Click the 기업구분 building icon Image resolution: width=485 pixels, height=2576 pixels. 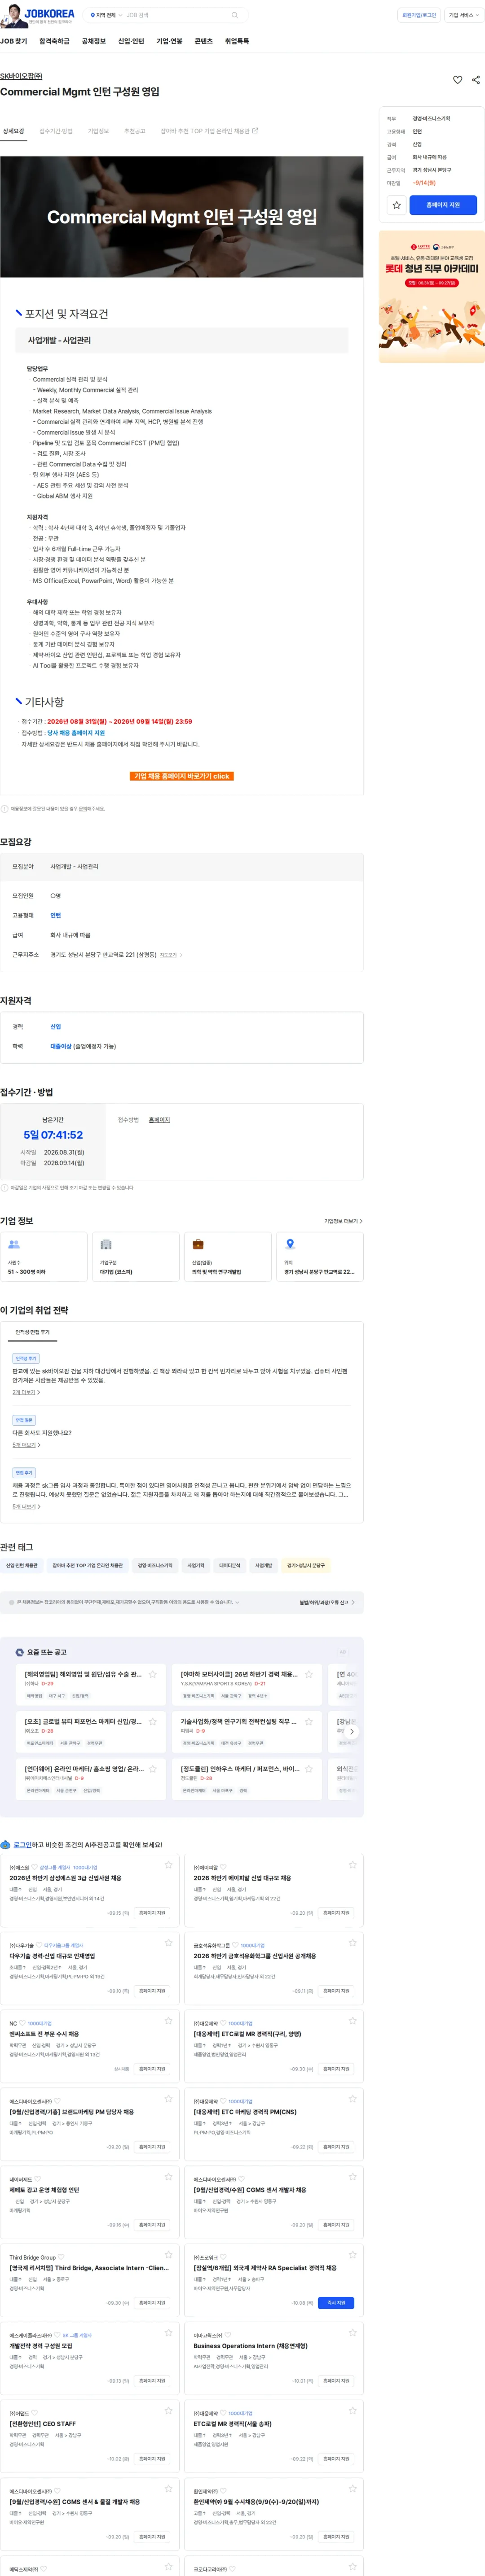click(x=106, y=1245)
